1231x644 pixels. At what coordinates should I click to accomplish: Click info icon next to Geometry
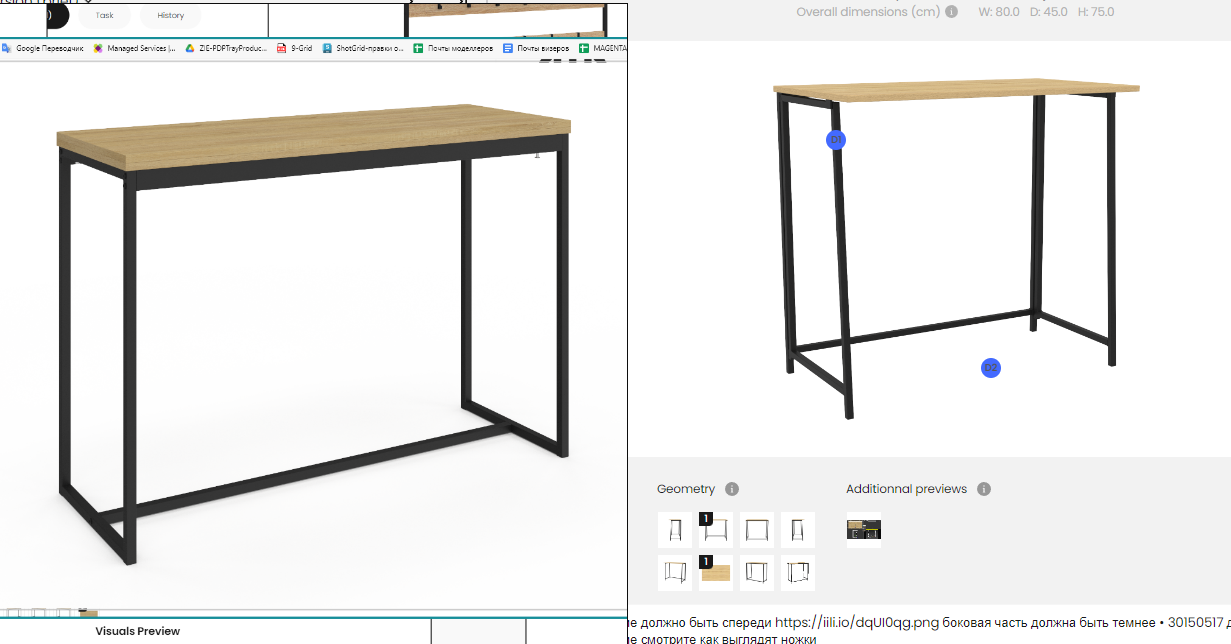732,489
